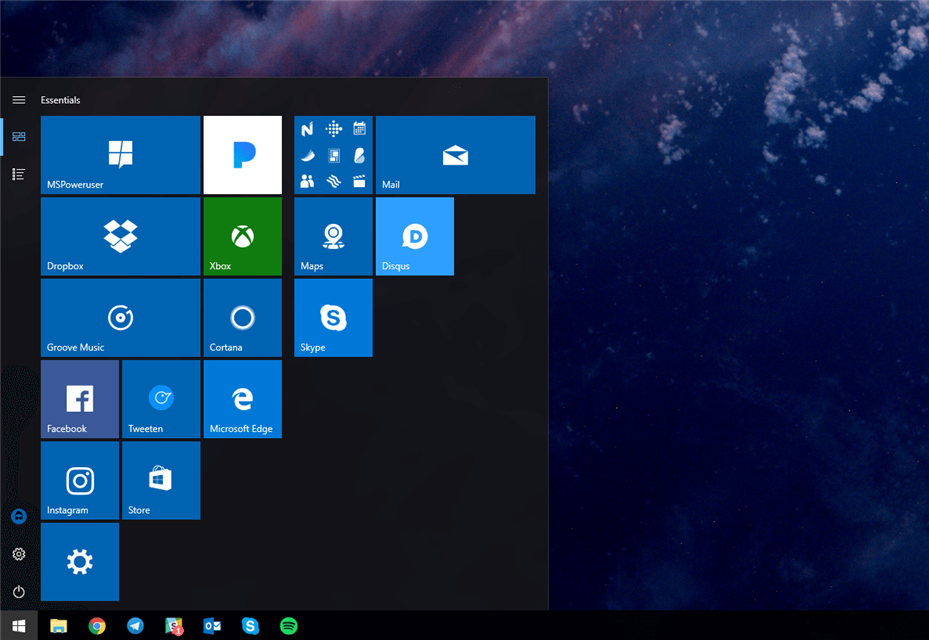Image resolution: width=929 pixels, height=640 pixels.
Task: Open the Pandora tile
Action: point(242,155)
